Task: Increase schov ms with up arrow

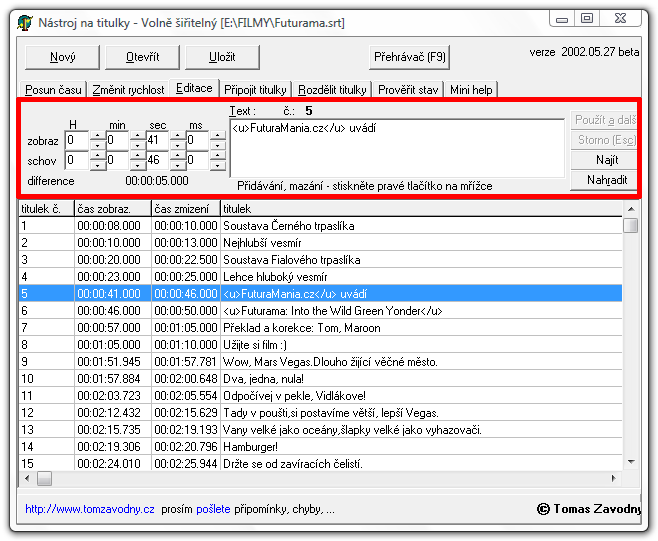Action: click(217, 156)
